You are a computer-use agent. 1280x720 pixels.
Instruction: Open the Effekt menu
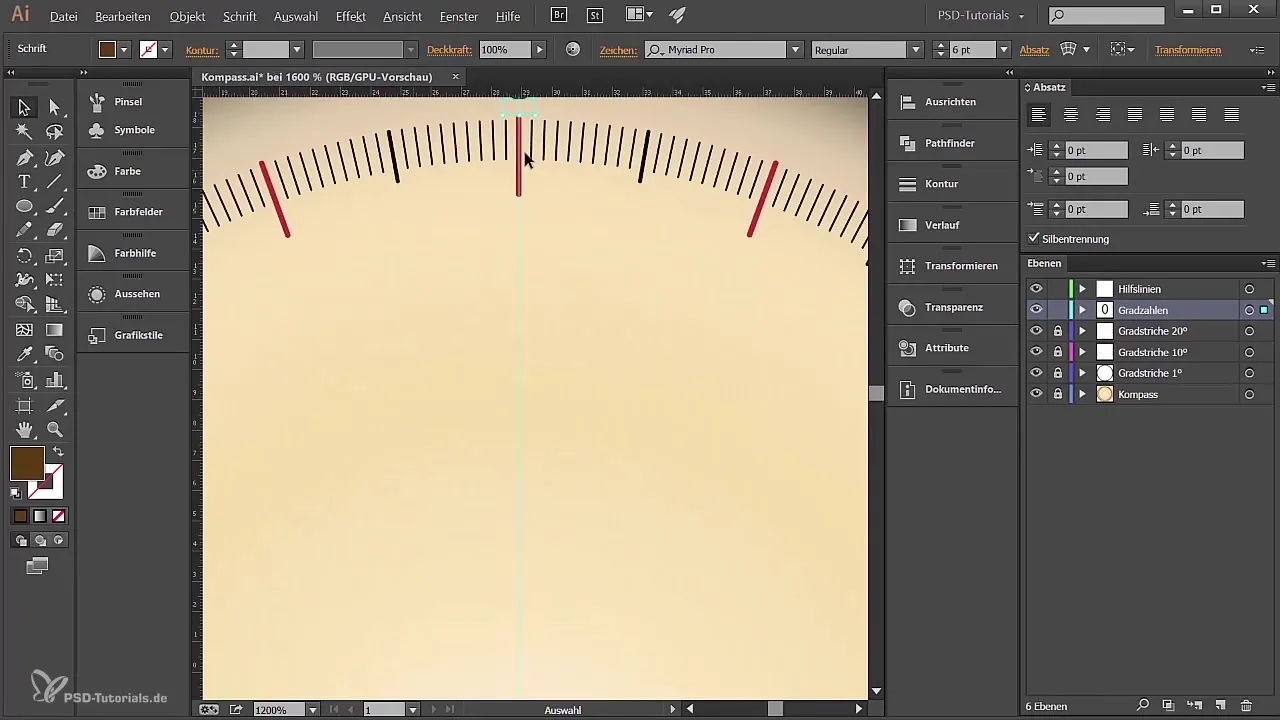(x=351, y=17)
